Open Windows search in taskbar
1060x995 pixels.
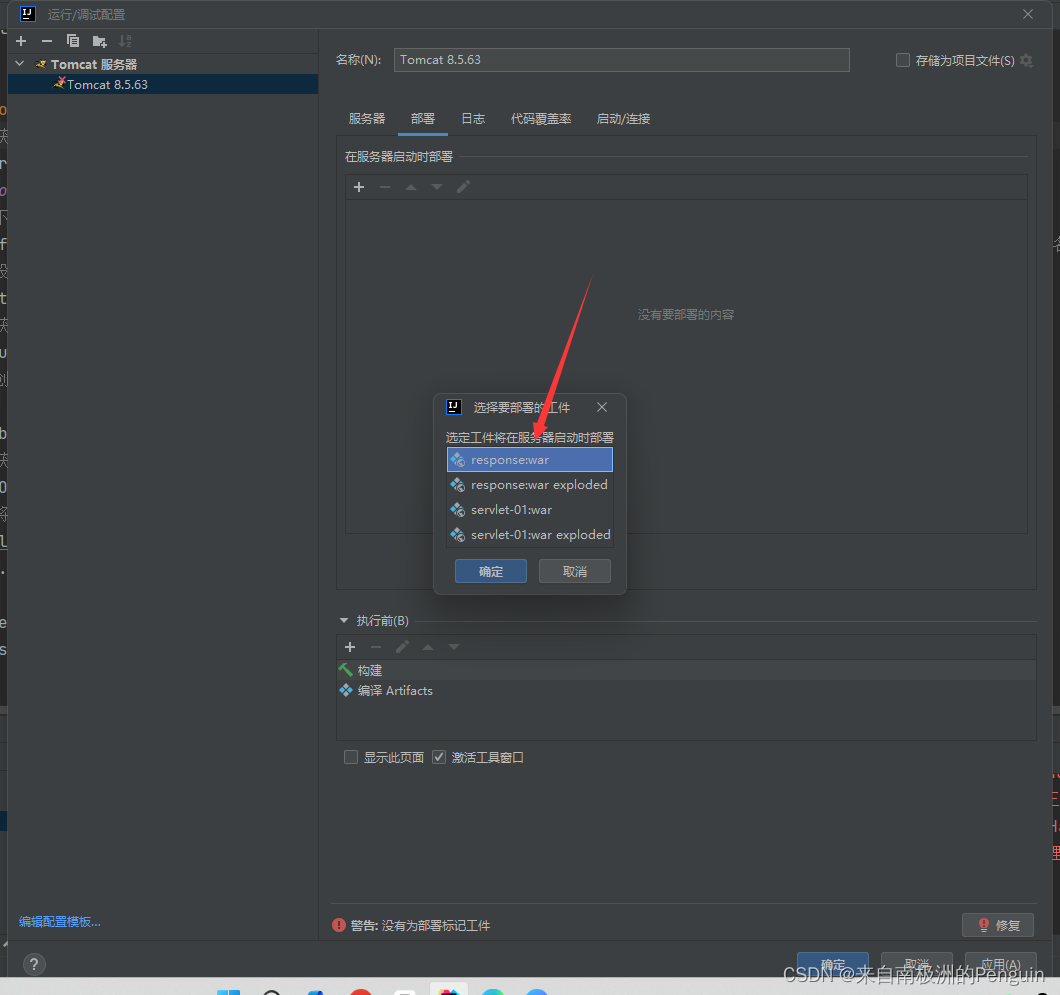(x=272, y=992)
